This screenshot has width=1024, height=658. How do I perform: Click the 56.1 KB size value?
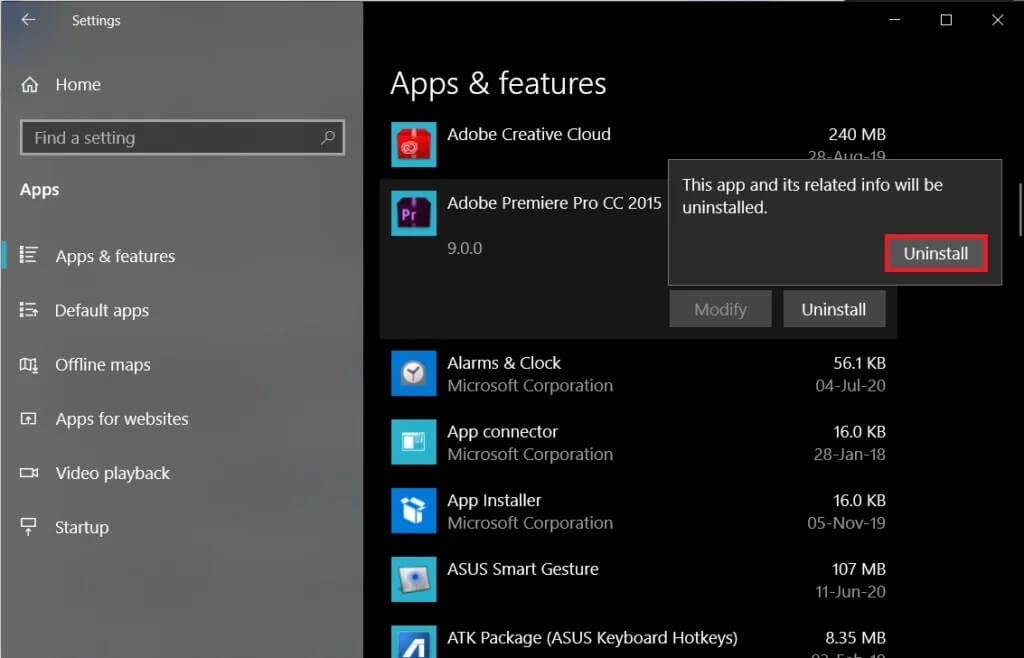(859, 362)
